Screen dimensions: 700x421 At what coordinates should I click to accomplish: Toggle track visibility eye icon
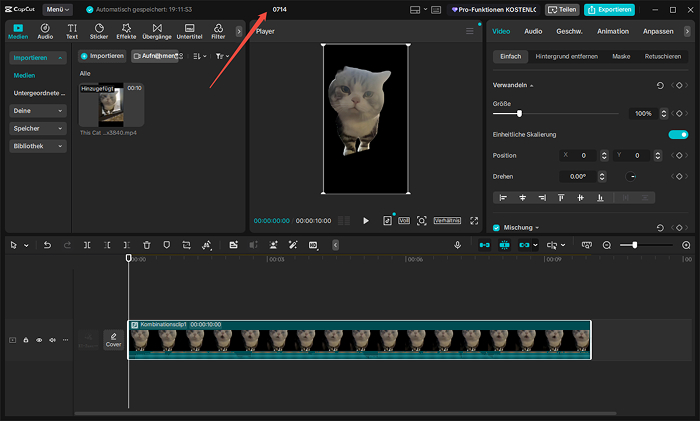coord(39,340)
